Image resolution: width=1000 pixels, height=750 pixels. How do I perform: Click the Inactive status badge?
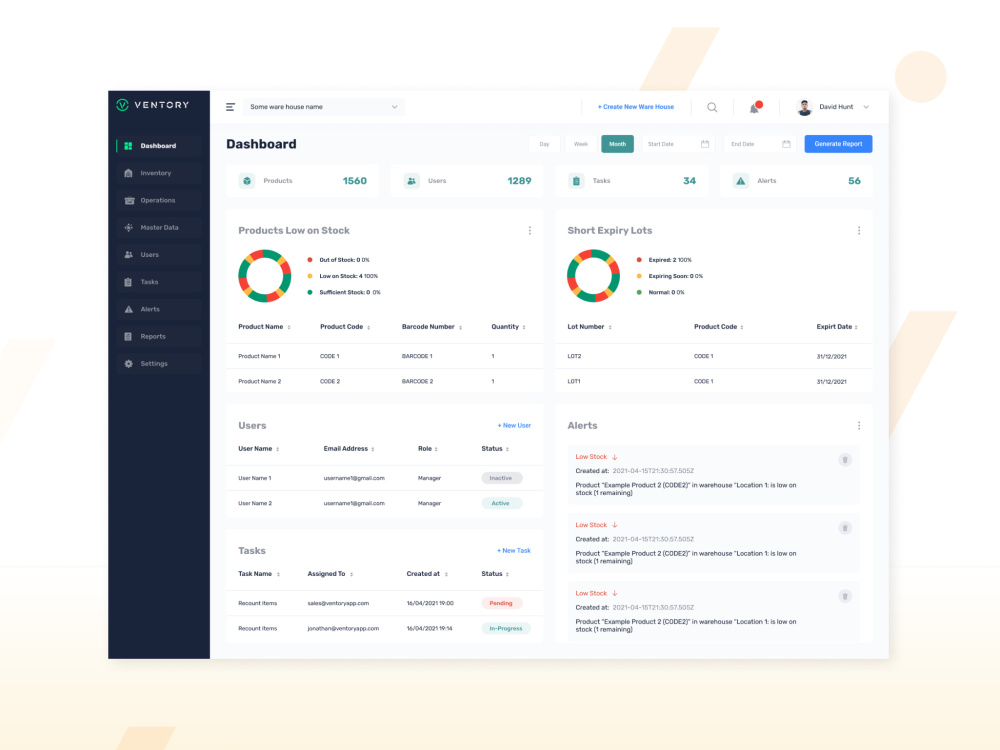(501, 478)
